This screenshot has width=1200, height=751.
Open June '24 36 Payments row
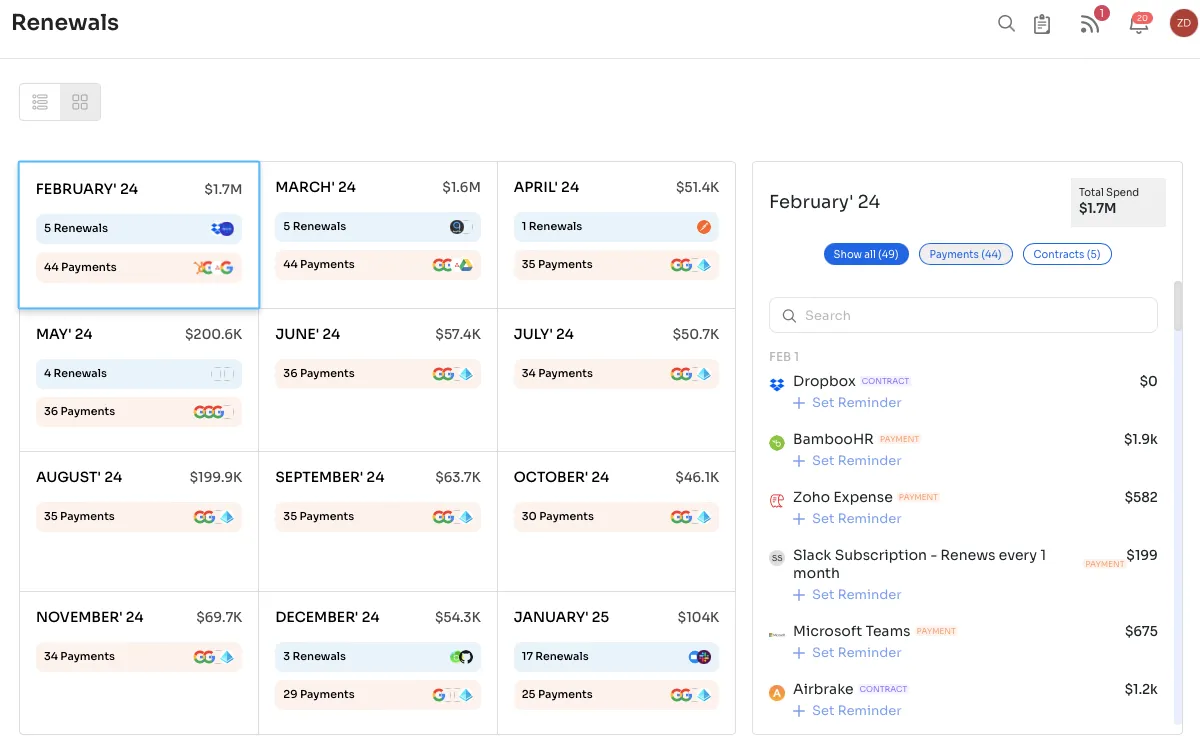click(378, 373)
